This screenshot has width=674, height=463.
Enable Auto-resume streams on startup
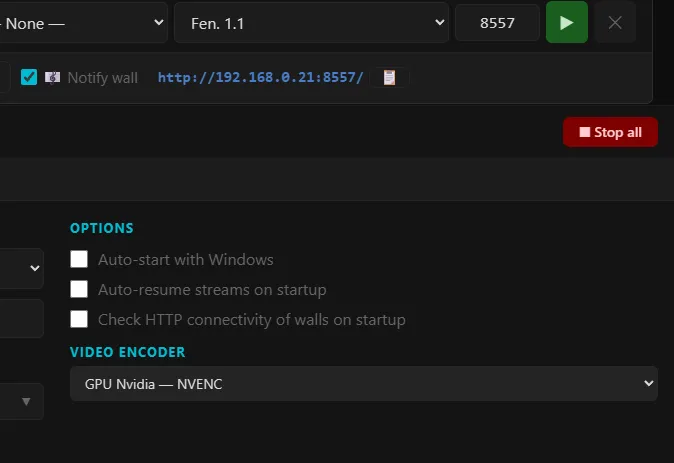79,289
